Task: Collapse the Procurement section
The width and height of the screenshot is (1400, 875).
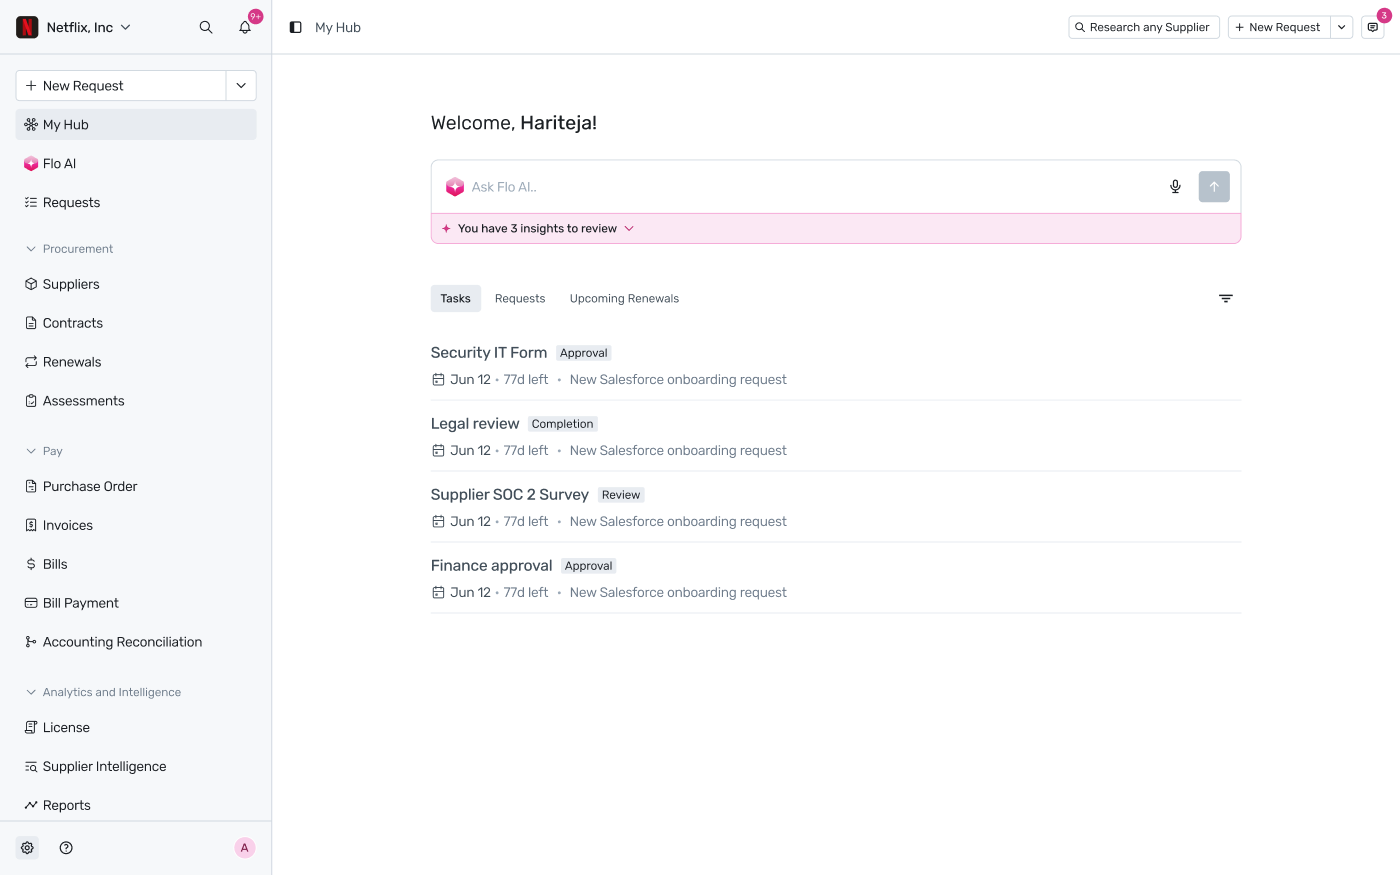Action: click(31, 249)
